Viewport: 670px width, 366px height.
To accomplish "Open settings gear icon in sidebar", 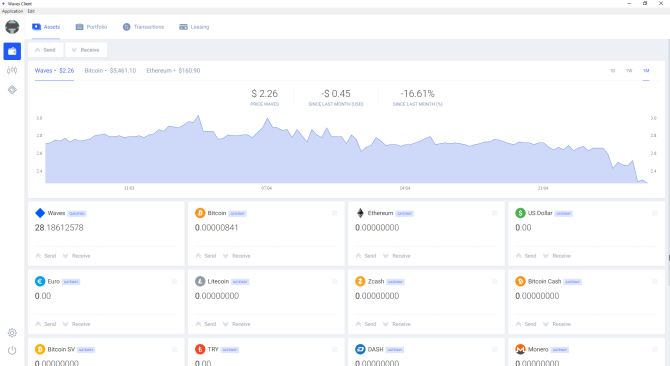I will pyautogui.click(x=12, y=333).
